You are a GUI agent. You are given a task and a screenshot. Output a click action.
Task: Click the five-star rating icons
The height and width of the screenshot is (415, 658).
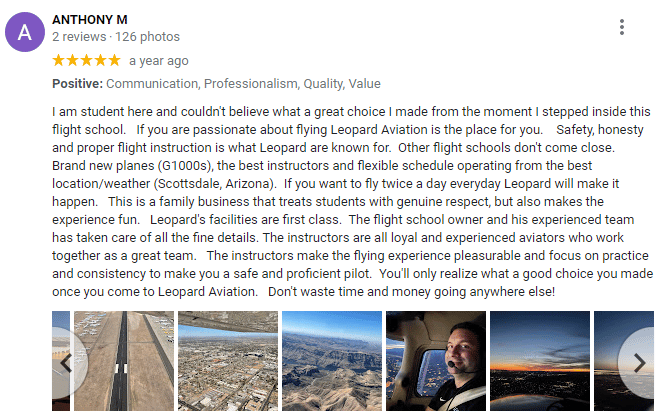[86, 60]
